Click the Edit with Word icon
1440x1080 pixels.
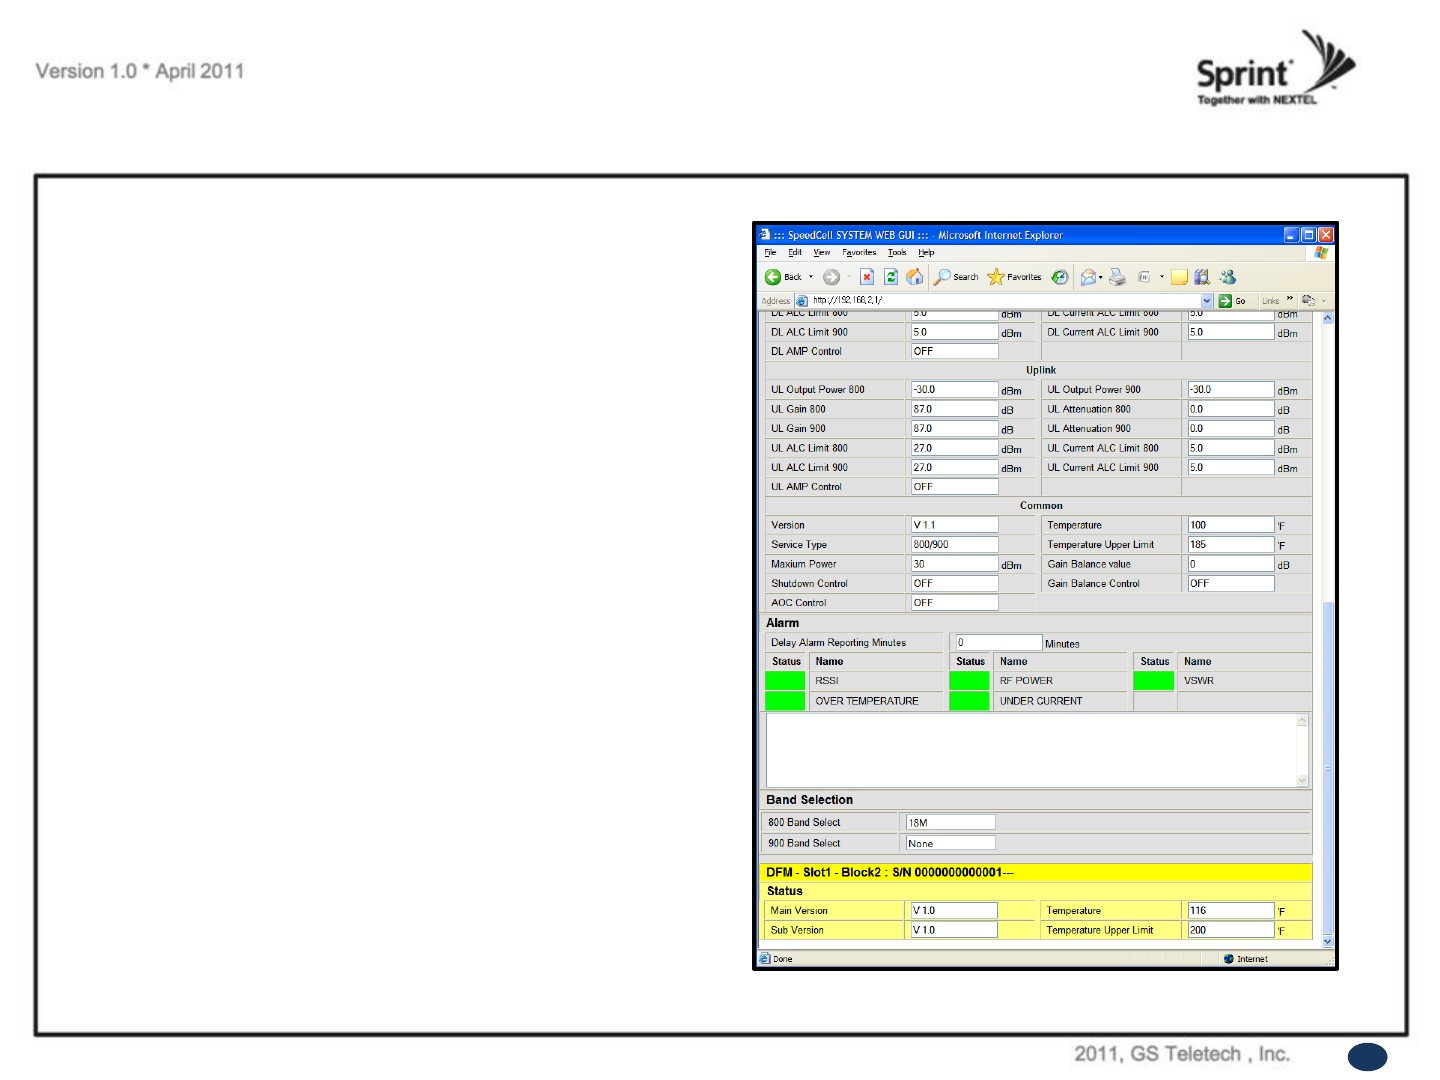(x=1144, y=277)
